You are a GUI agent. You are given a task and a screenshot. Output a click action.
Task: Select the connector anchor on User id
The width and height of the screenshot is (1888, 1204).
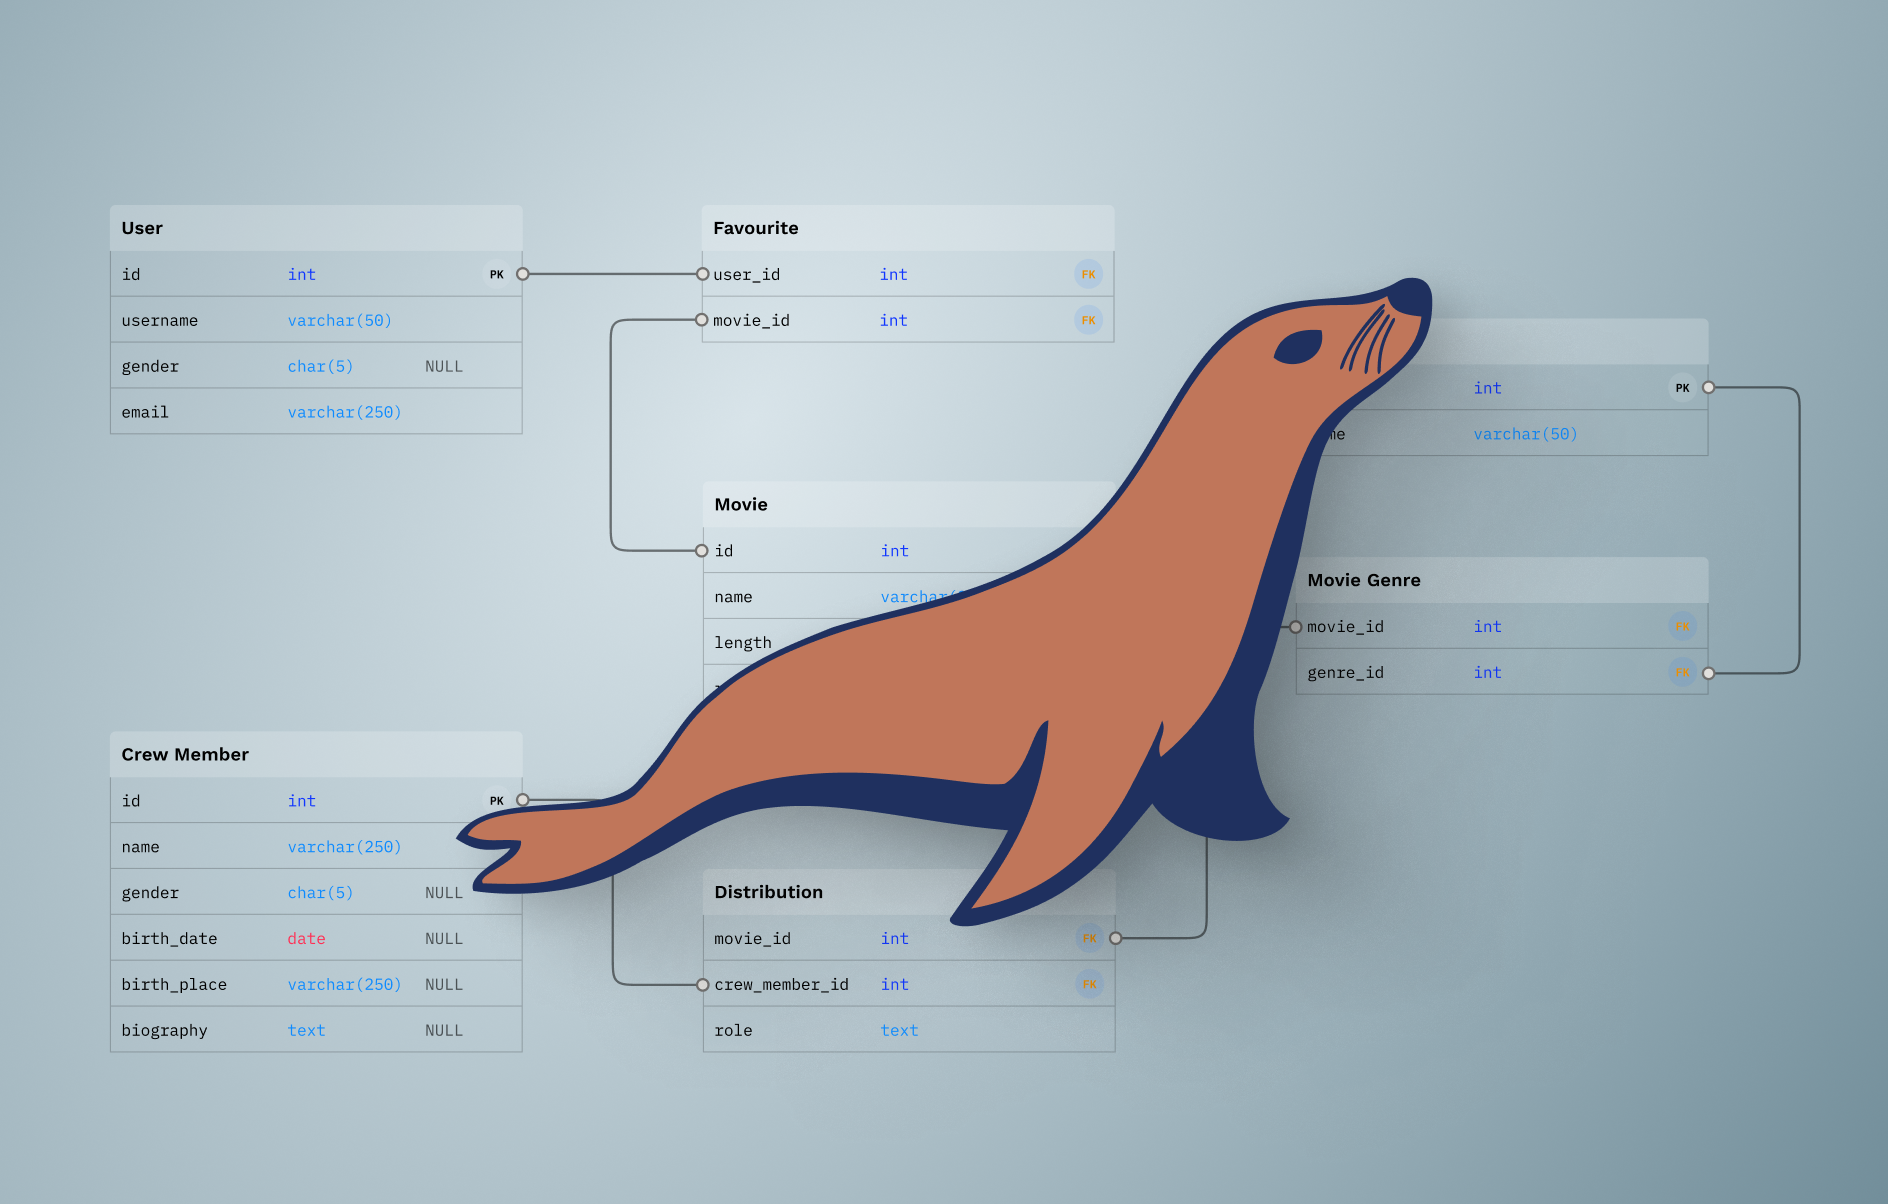(522, 273)
